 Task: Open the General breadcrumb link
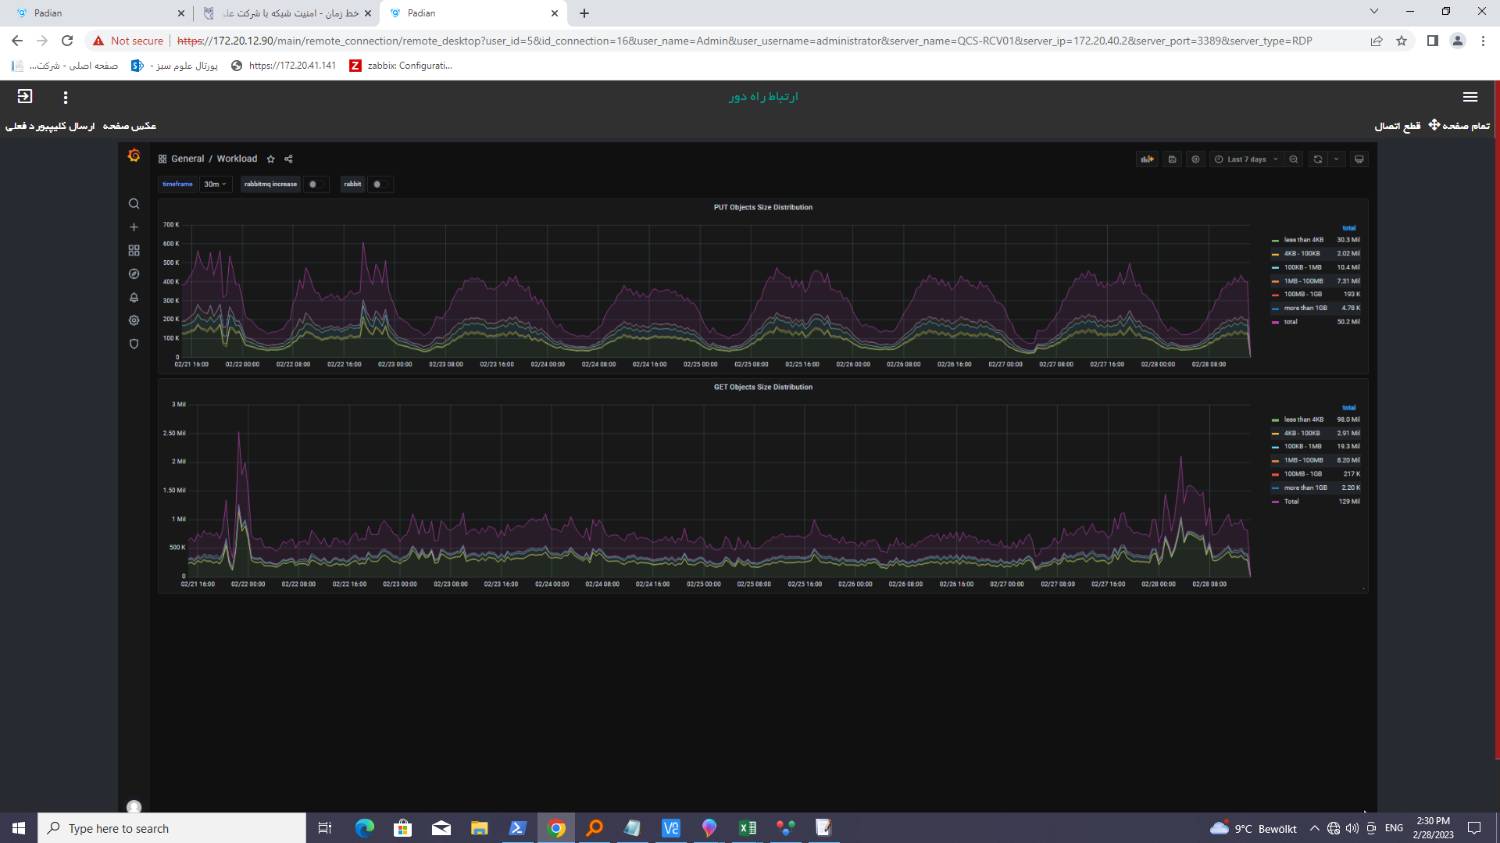pos(187,159)
